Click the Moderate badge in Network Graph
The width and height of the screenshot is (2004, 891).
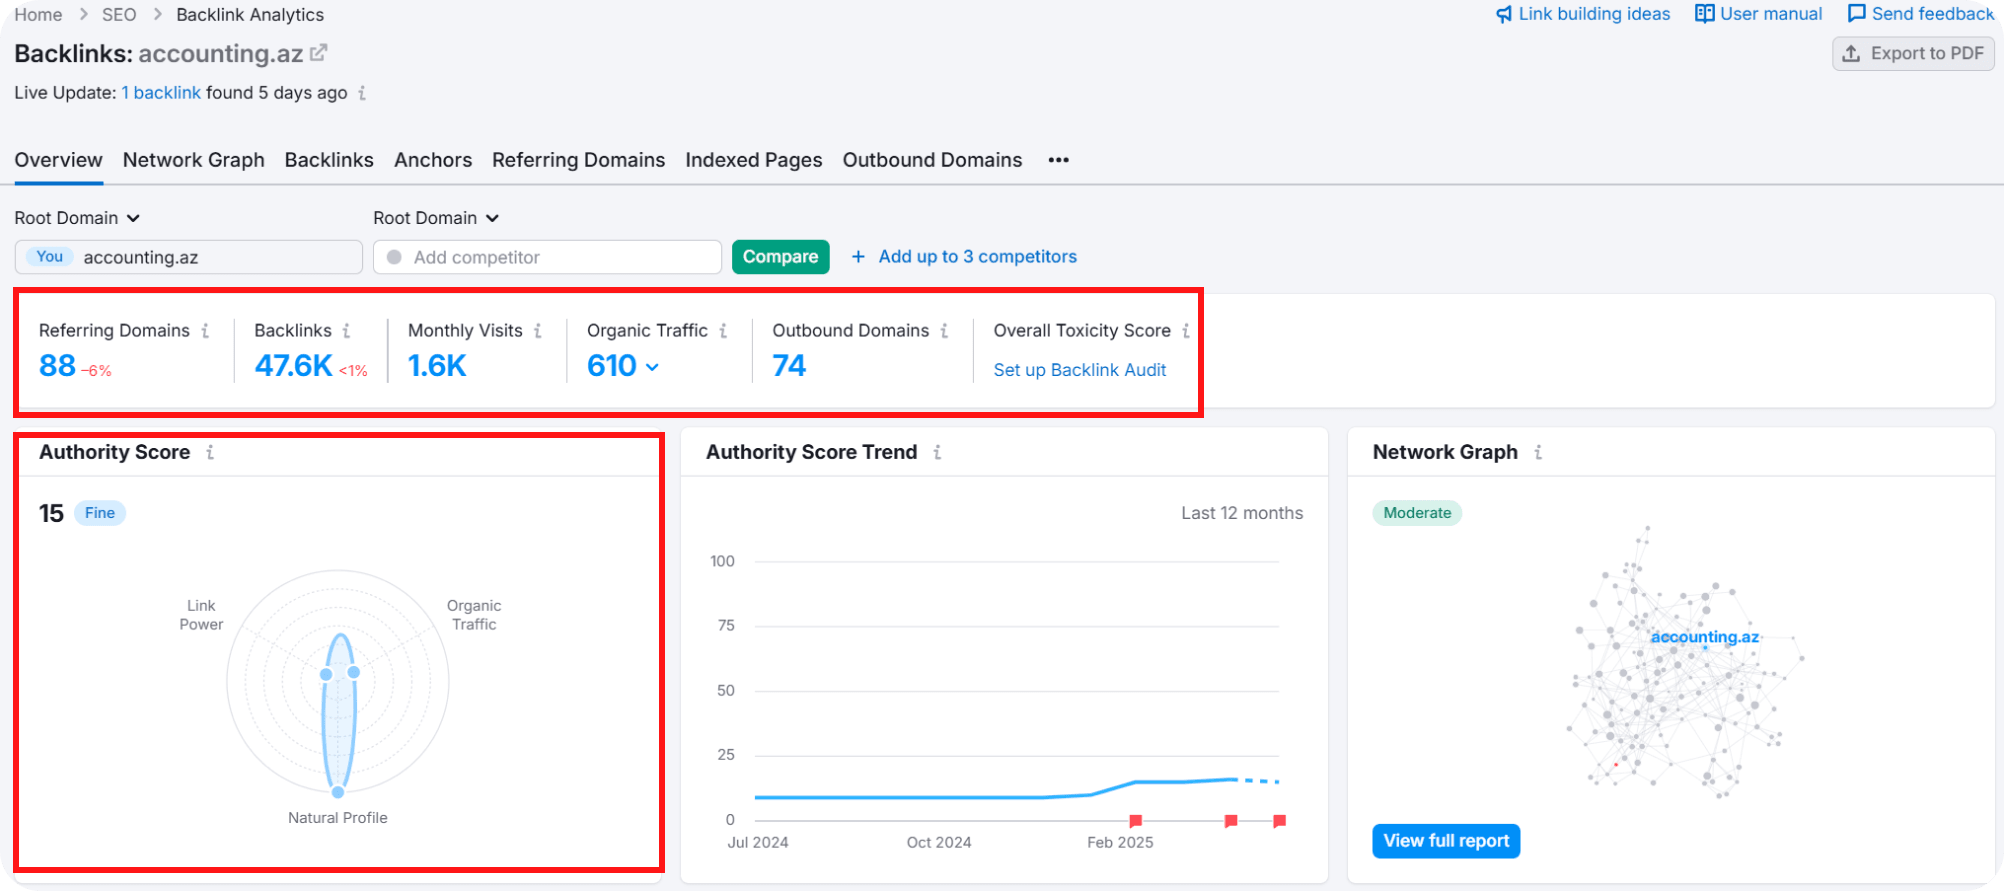click(1417, 513)
